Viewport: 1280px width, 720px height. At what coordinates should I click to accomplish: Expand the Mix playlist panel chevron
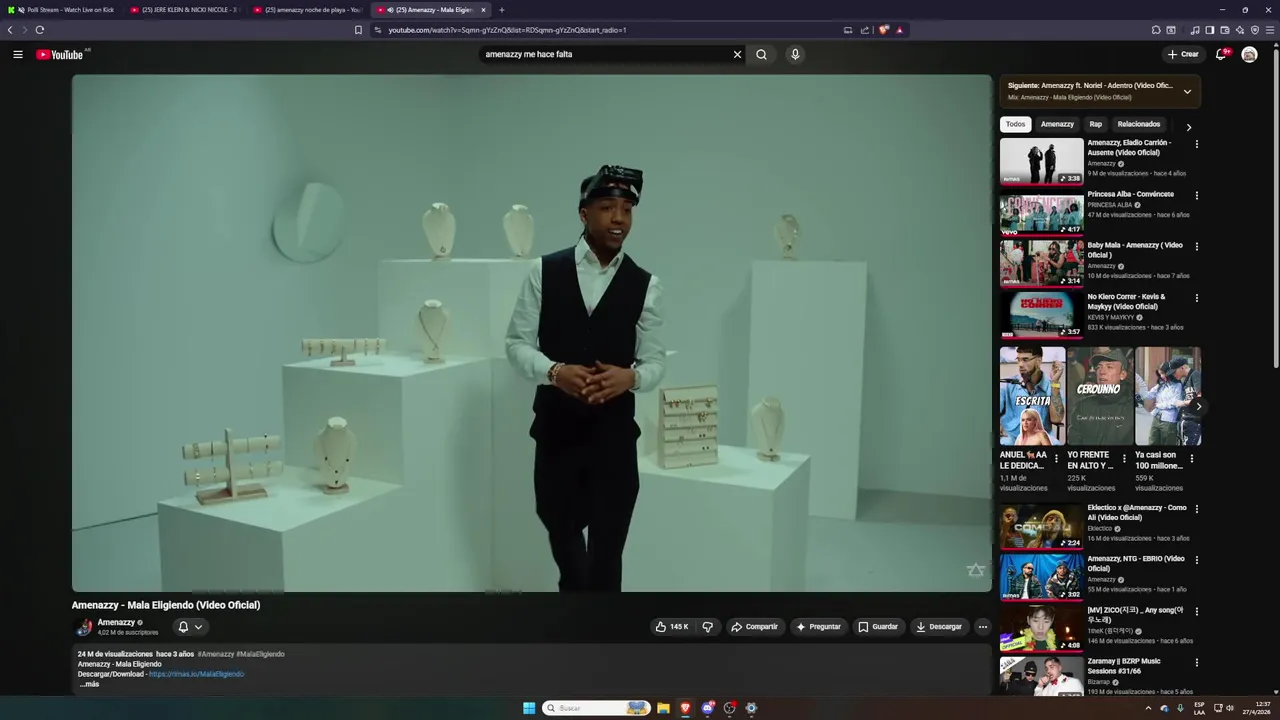[x=1187, y=91]
